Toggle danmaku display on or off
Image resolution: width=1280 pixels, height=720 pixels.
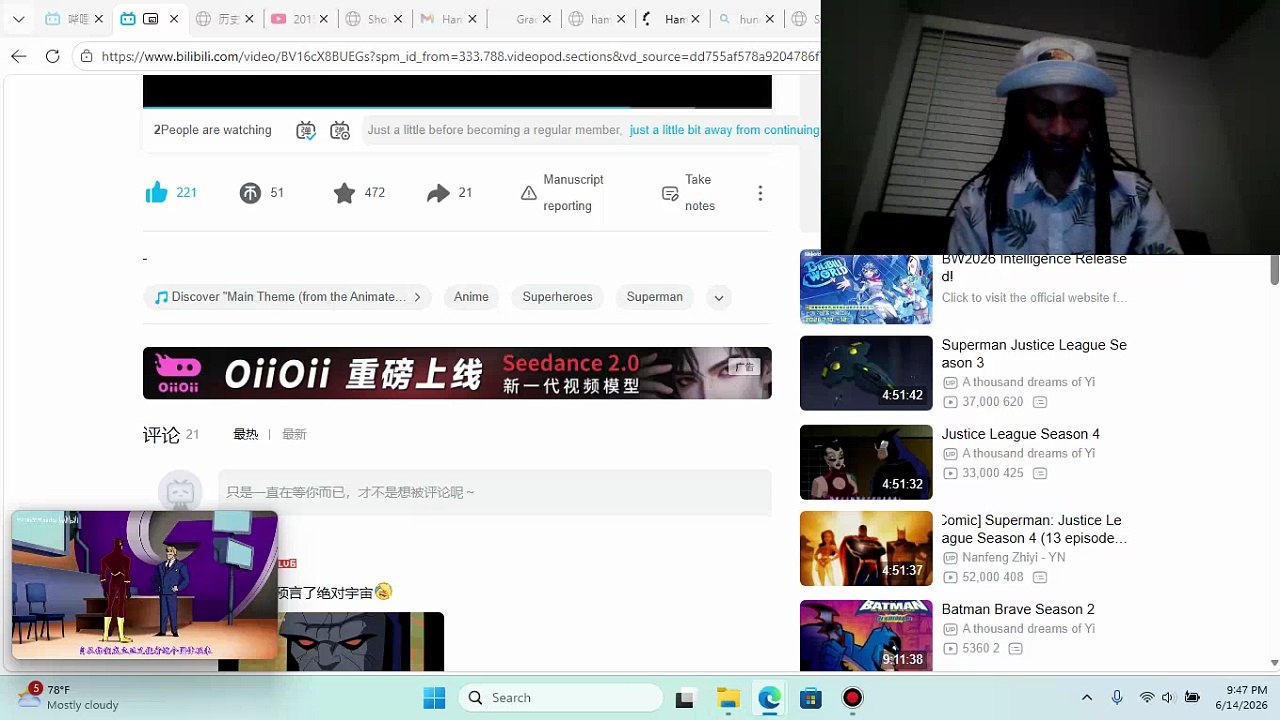[x=306, y=130]
